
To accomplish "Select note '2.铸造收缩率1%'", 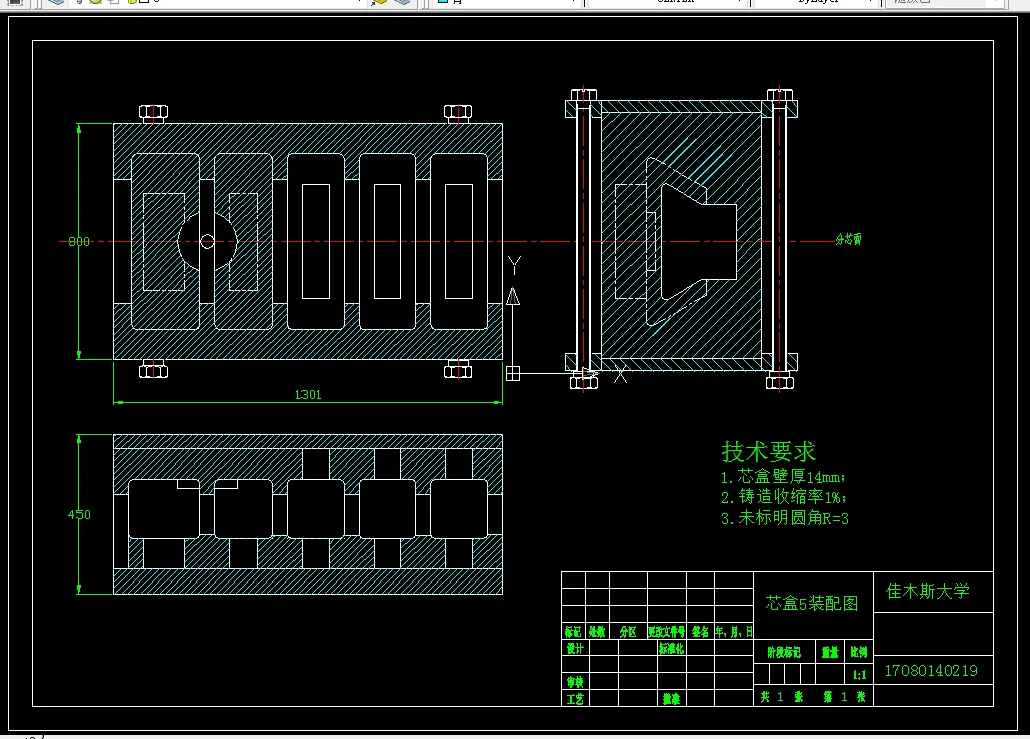I will [x=783, y=497].
